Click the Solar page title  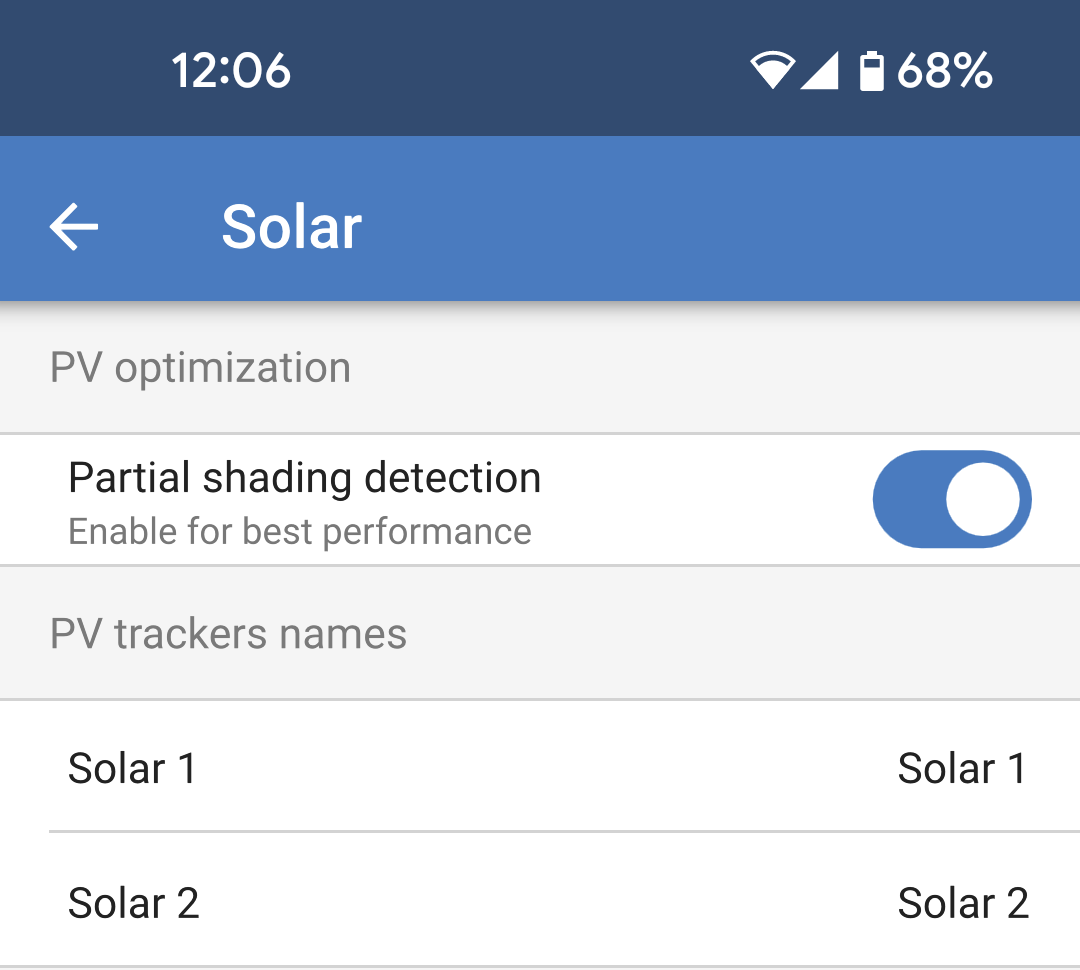291,227
